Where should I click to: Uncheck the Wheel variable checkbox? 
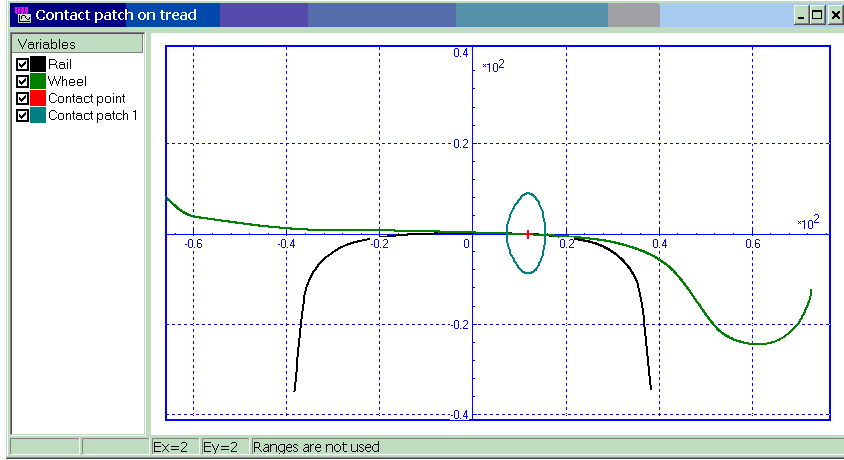[22, 82]
